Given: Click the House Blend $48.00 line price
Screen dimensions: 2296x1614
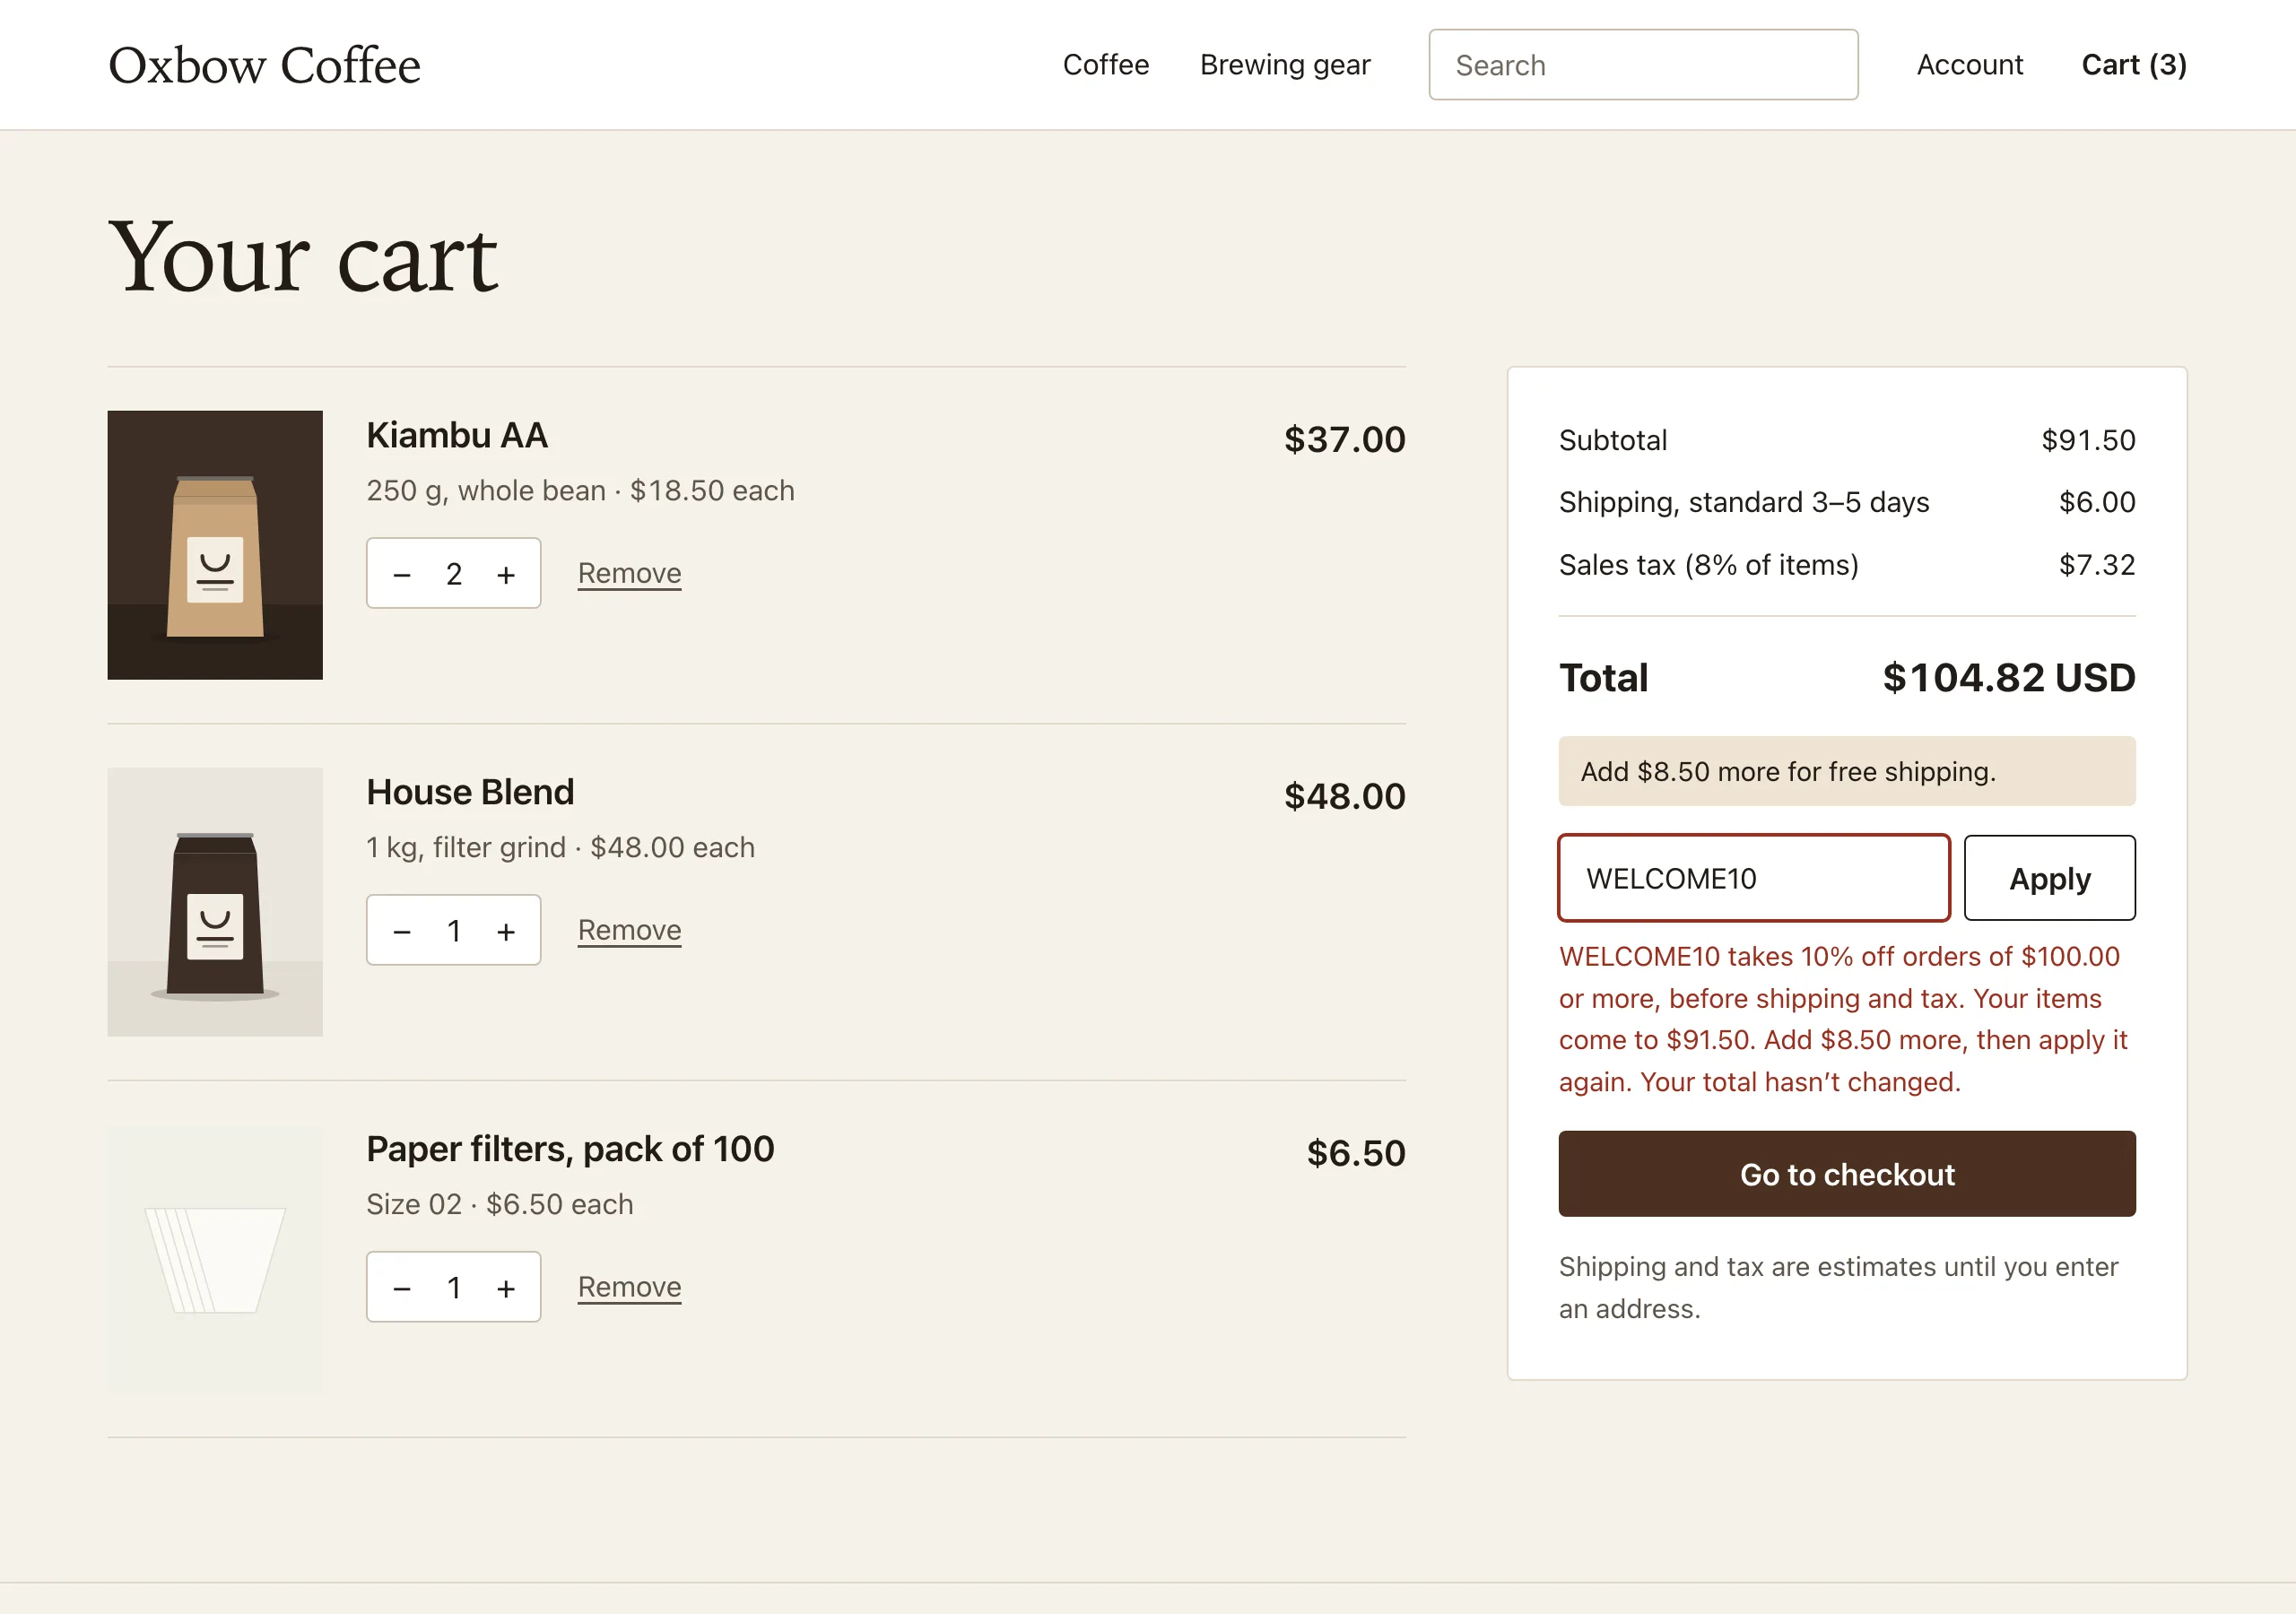Looking at the screenshot, I should [1345, 796].
